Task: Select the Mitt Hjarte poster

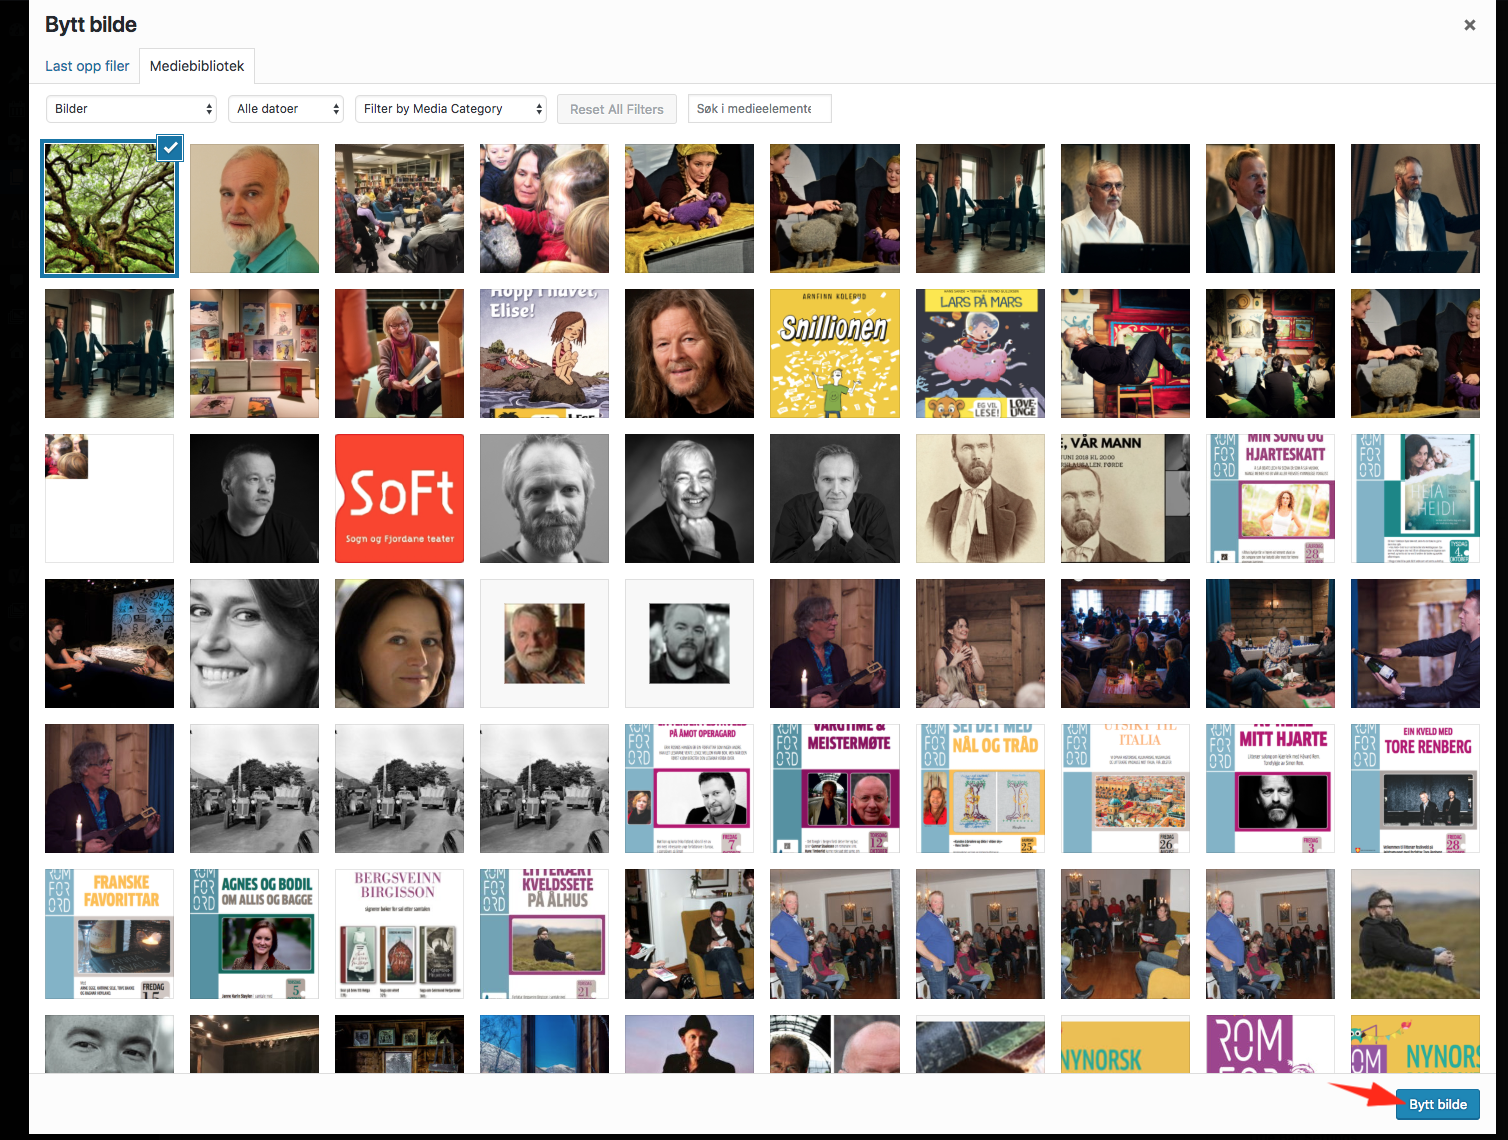Action: tap(1270, 789)
